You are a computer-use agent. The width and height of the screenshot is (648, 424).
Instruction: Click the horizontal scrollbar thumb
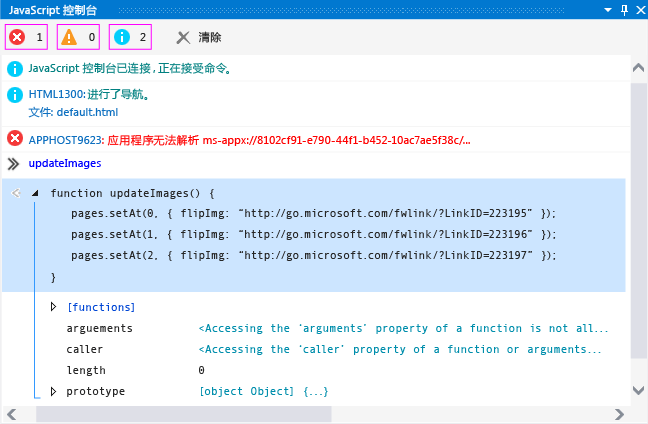184,414
